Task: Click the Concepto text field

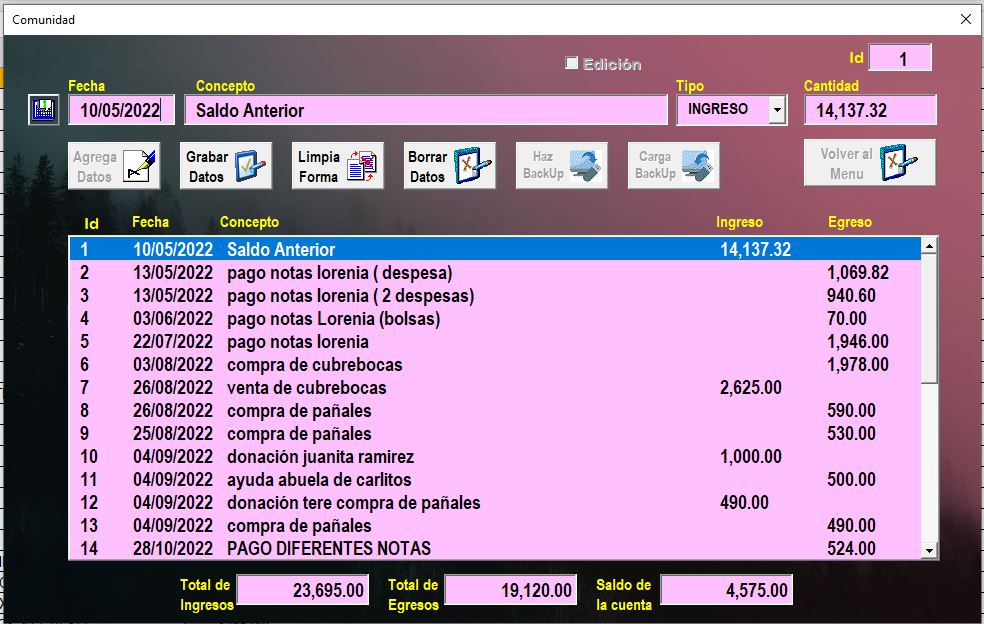Action: (425, 110)
